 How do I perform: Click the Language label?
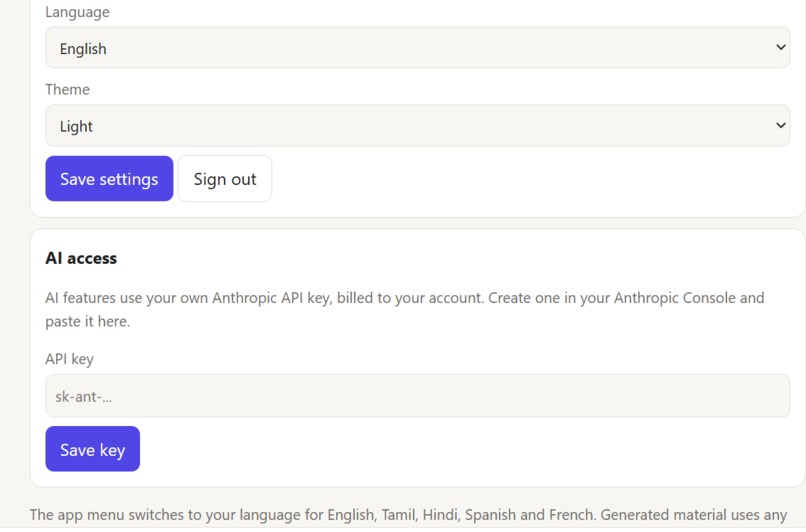(77, 12)
